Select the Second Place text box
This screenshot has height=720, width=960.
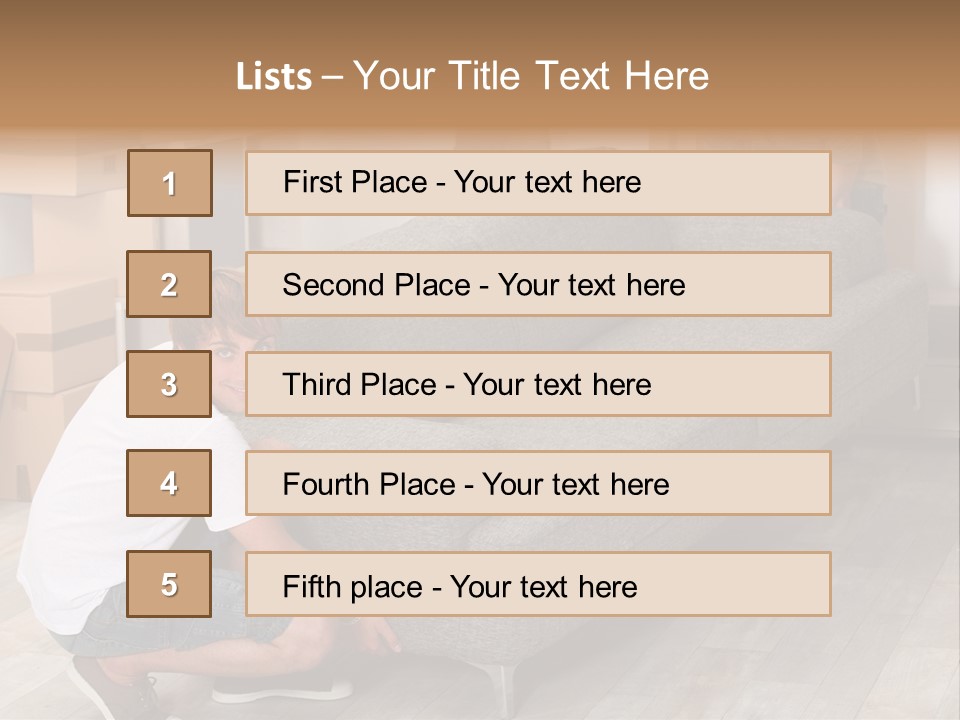coord(538,284)
